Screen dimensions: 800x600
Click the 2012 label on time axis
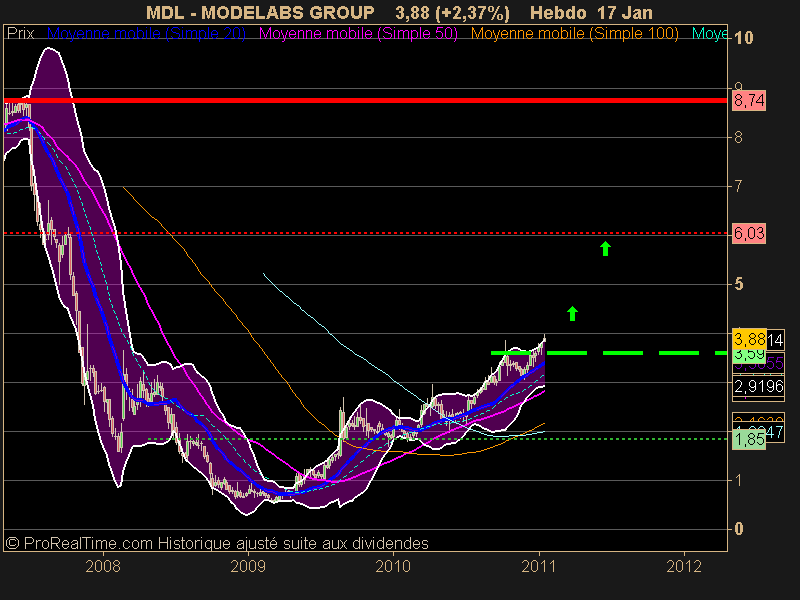click(x=684, y=566)
